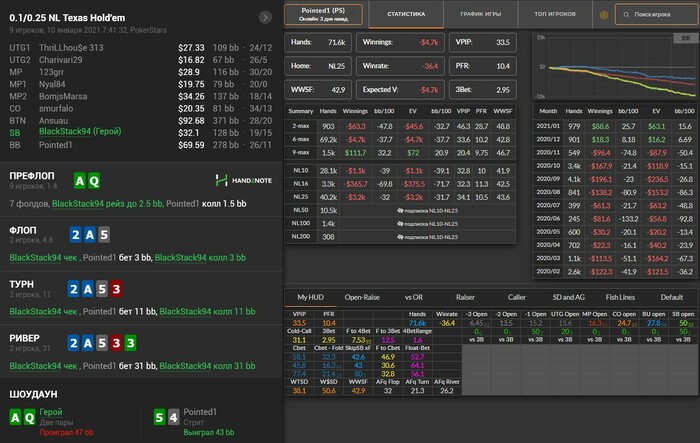Click the winnings graph thumbnail
Viewport: 700px width, 443px height.
click(x=616, y=66)
